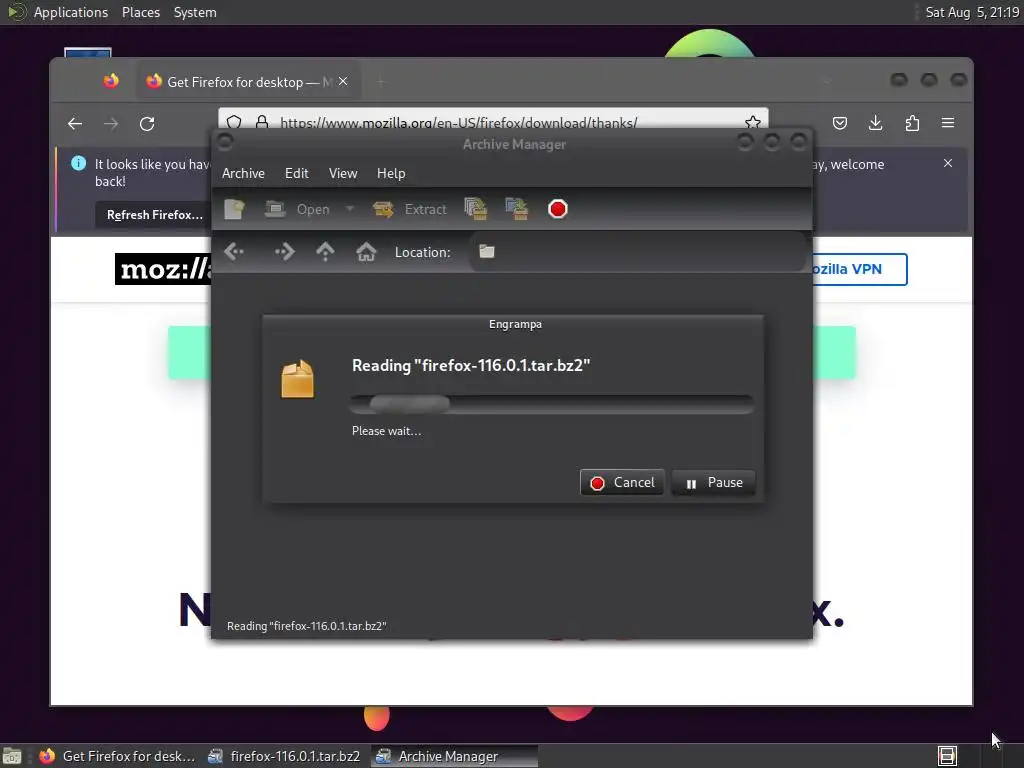The height and width of the screenshot is (768, 1024).
Task: Click the Firefox forward navigation arrow
Action: tap(111, 123)
